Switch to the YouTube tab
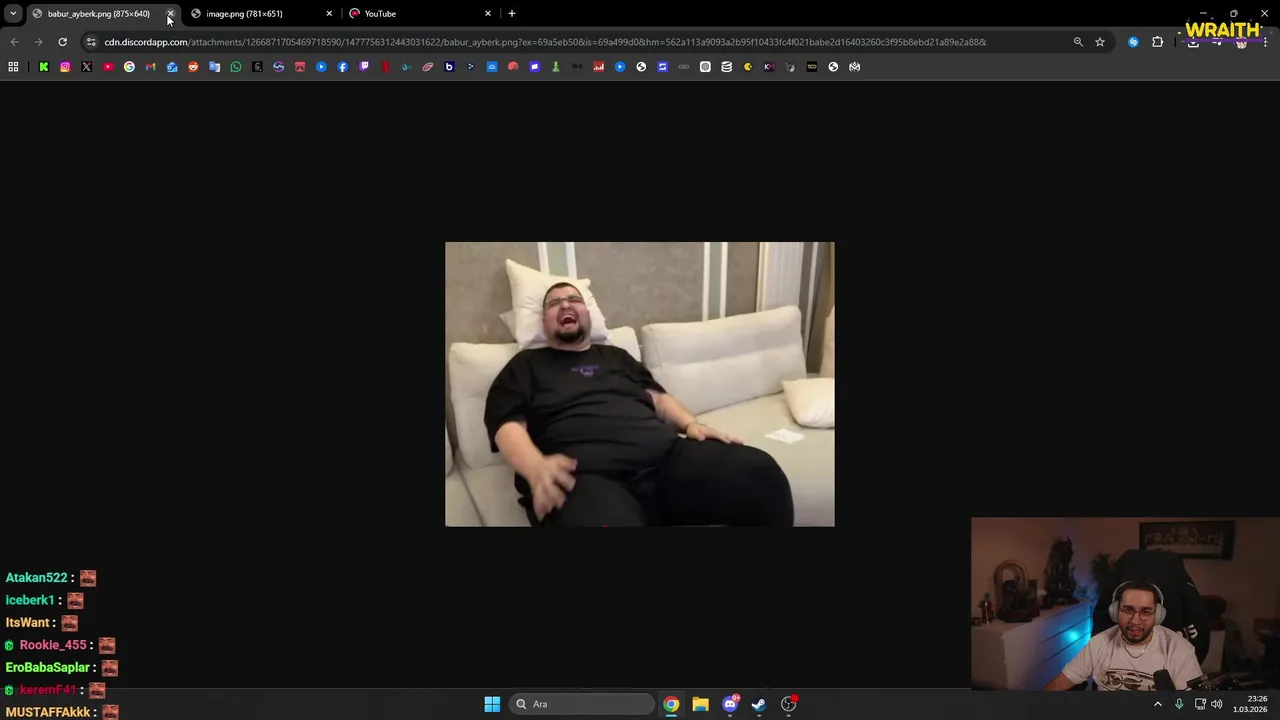1280x720 pixels. point(420,14)
